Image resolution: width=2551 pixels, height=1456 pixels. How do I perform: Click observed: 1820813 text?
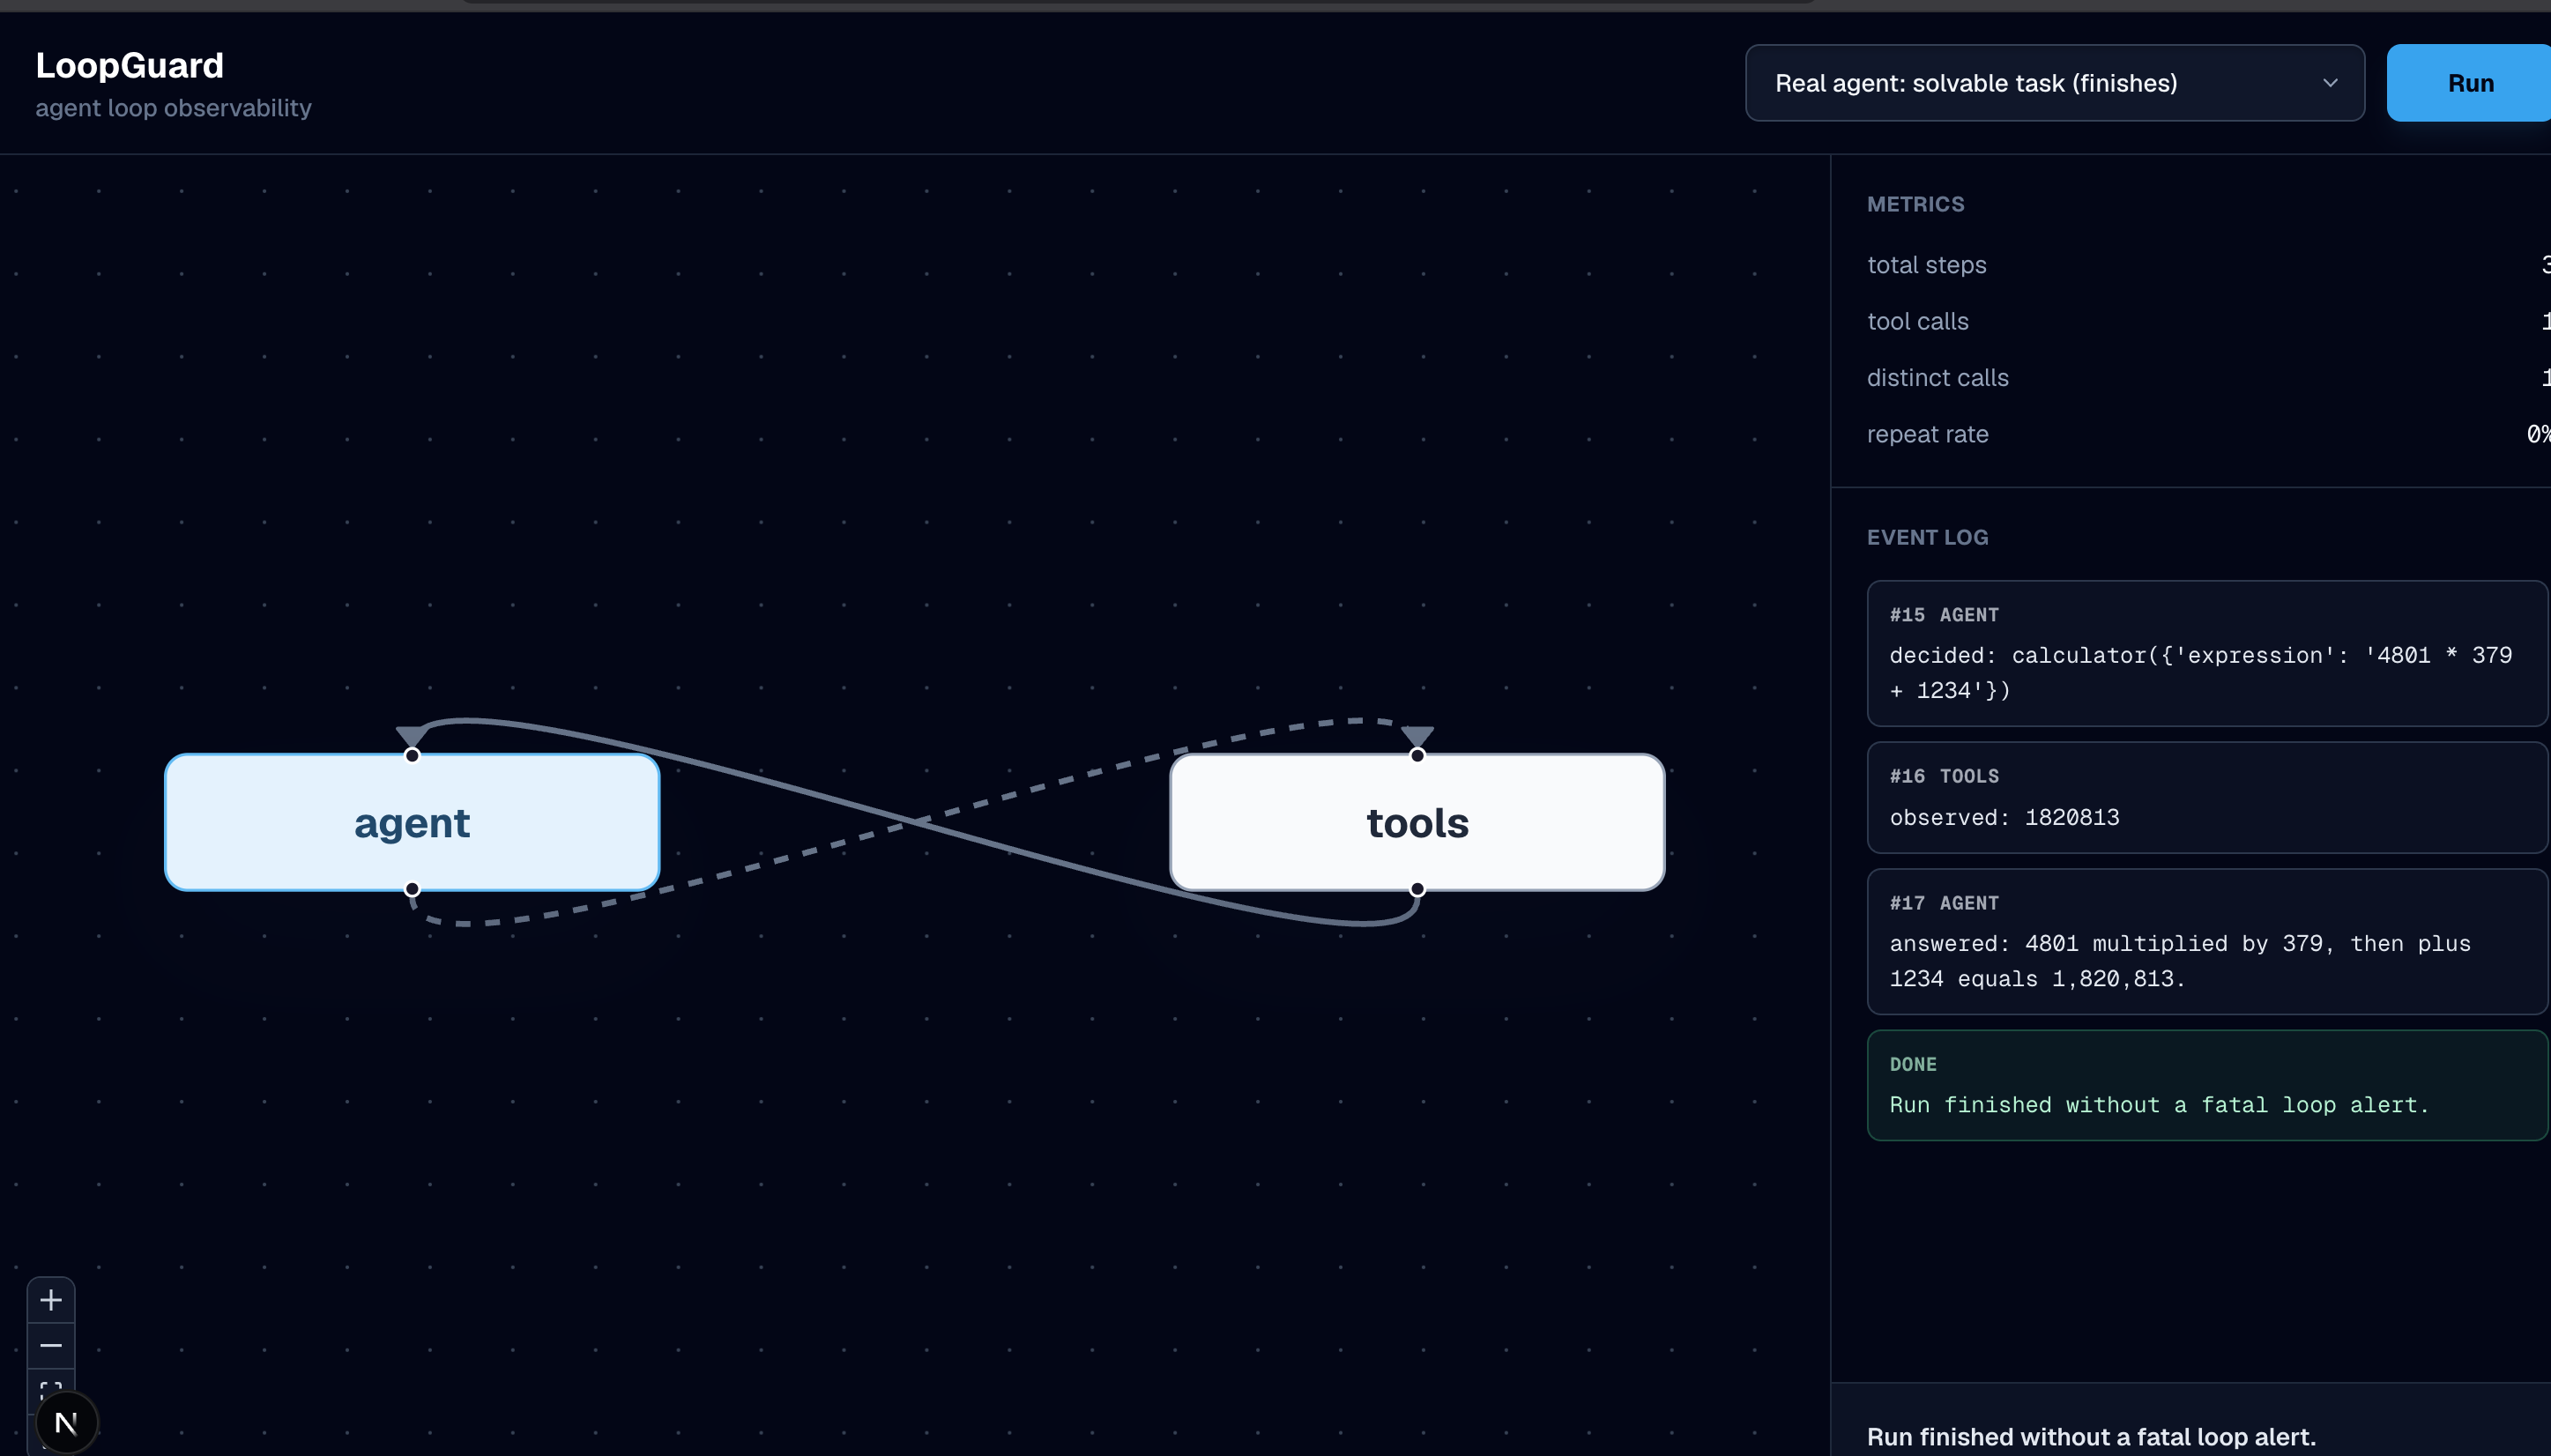pyautogui.click(x=2004, y=817)
